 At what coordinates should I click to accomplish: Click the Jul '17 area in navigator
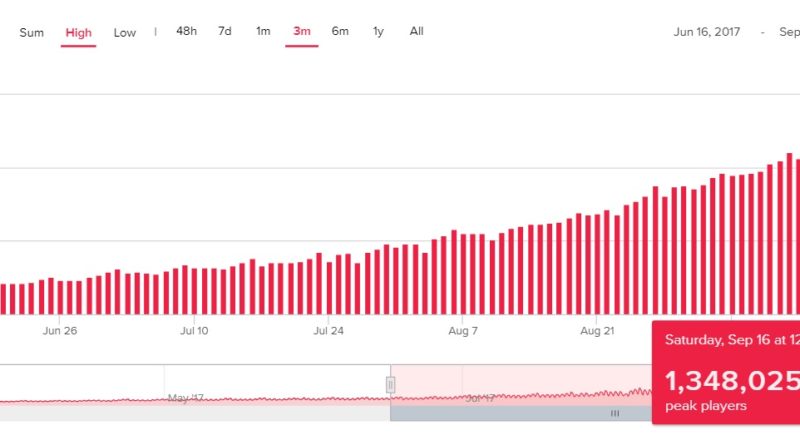480,397
